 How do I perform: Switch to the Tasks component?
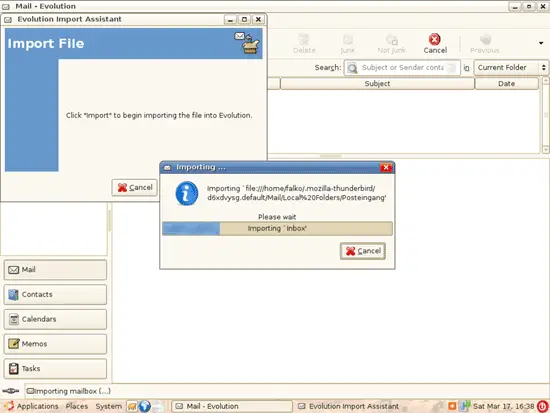coord(55,368)
